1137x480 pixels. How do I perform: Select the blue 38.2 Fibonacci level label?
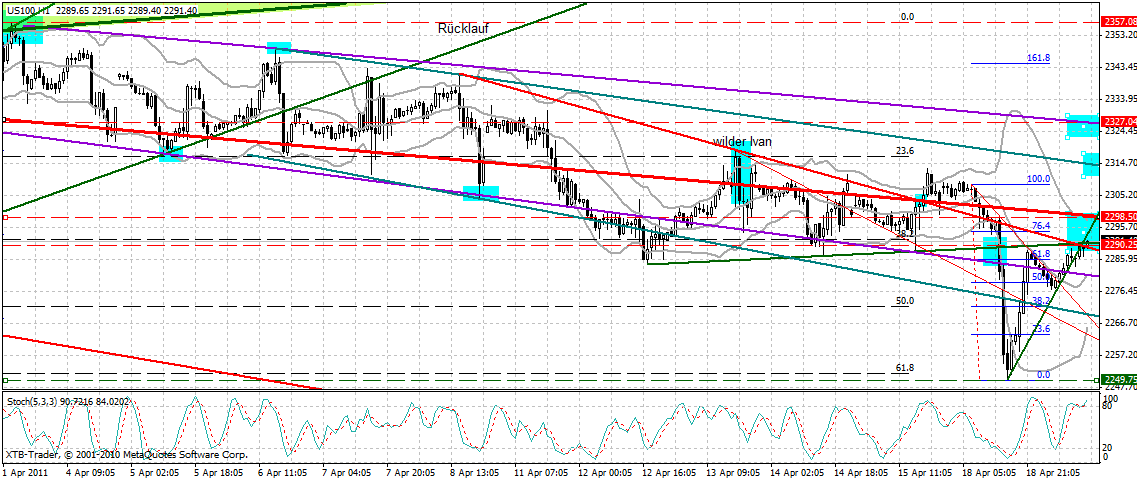[x=1041, y=300]
